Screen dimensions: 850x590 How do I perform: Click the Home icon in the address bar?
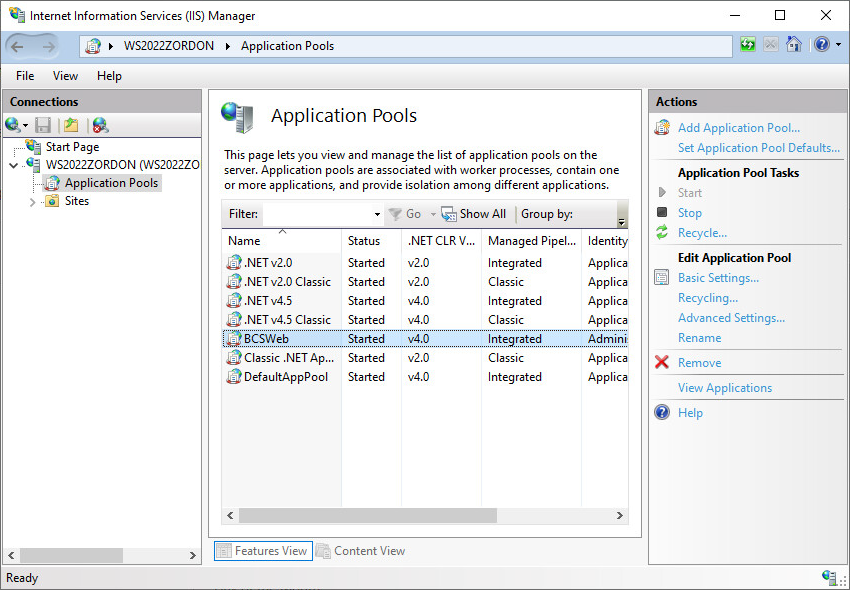point(794,45)
